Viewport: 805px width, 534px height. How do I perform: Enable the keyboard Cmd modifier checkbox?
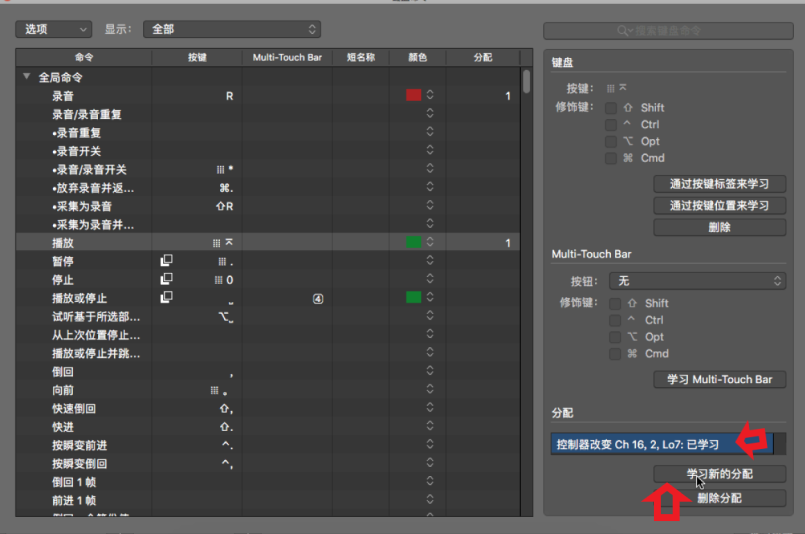pos(611,158)
